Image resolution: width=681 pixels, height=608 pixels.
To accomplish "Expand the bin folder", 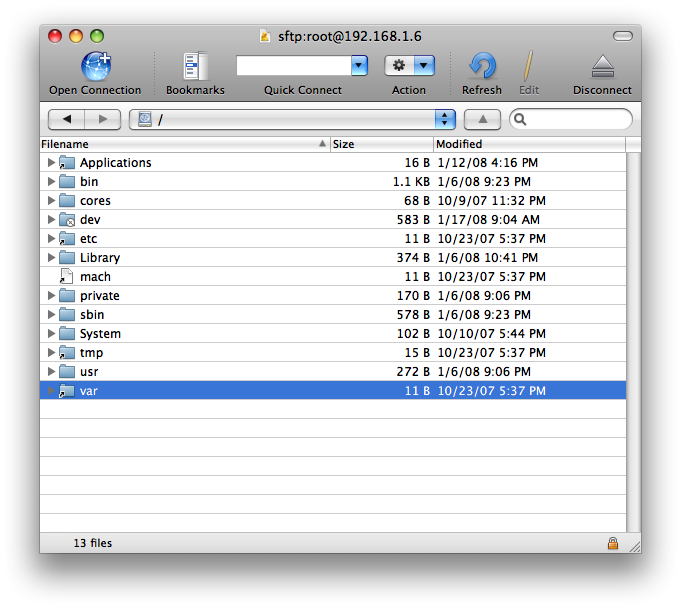I will pos(51,182).
